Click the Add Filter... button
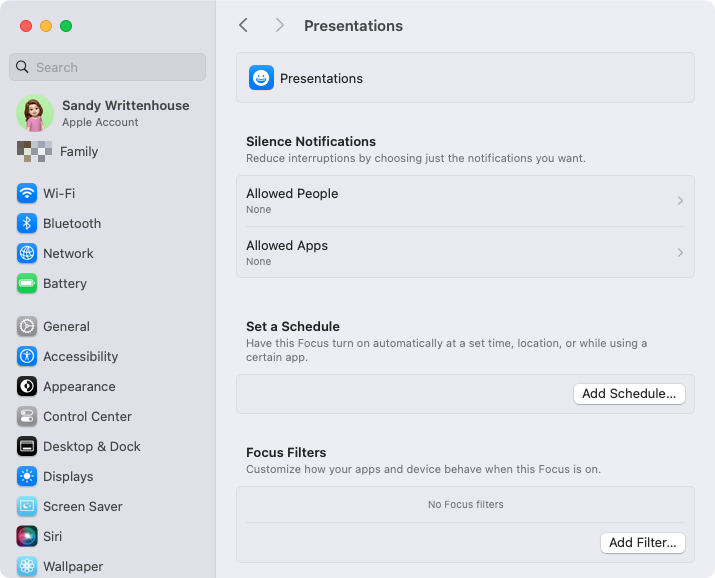Image resolution: width=715 pixels, height=578 pixels. click(642, 543)
